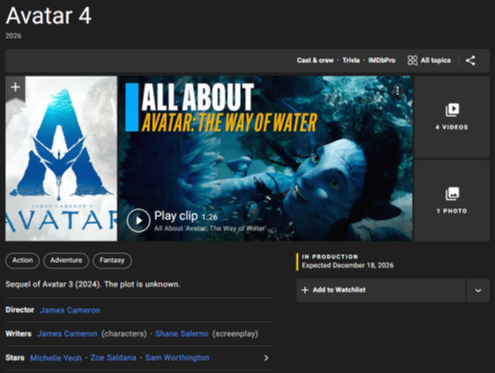Open the Trivia link

tap(351, 60)
